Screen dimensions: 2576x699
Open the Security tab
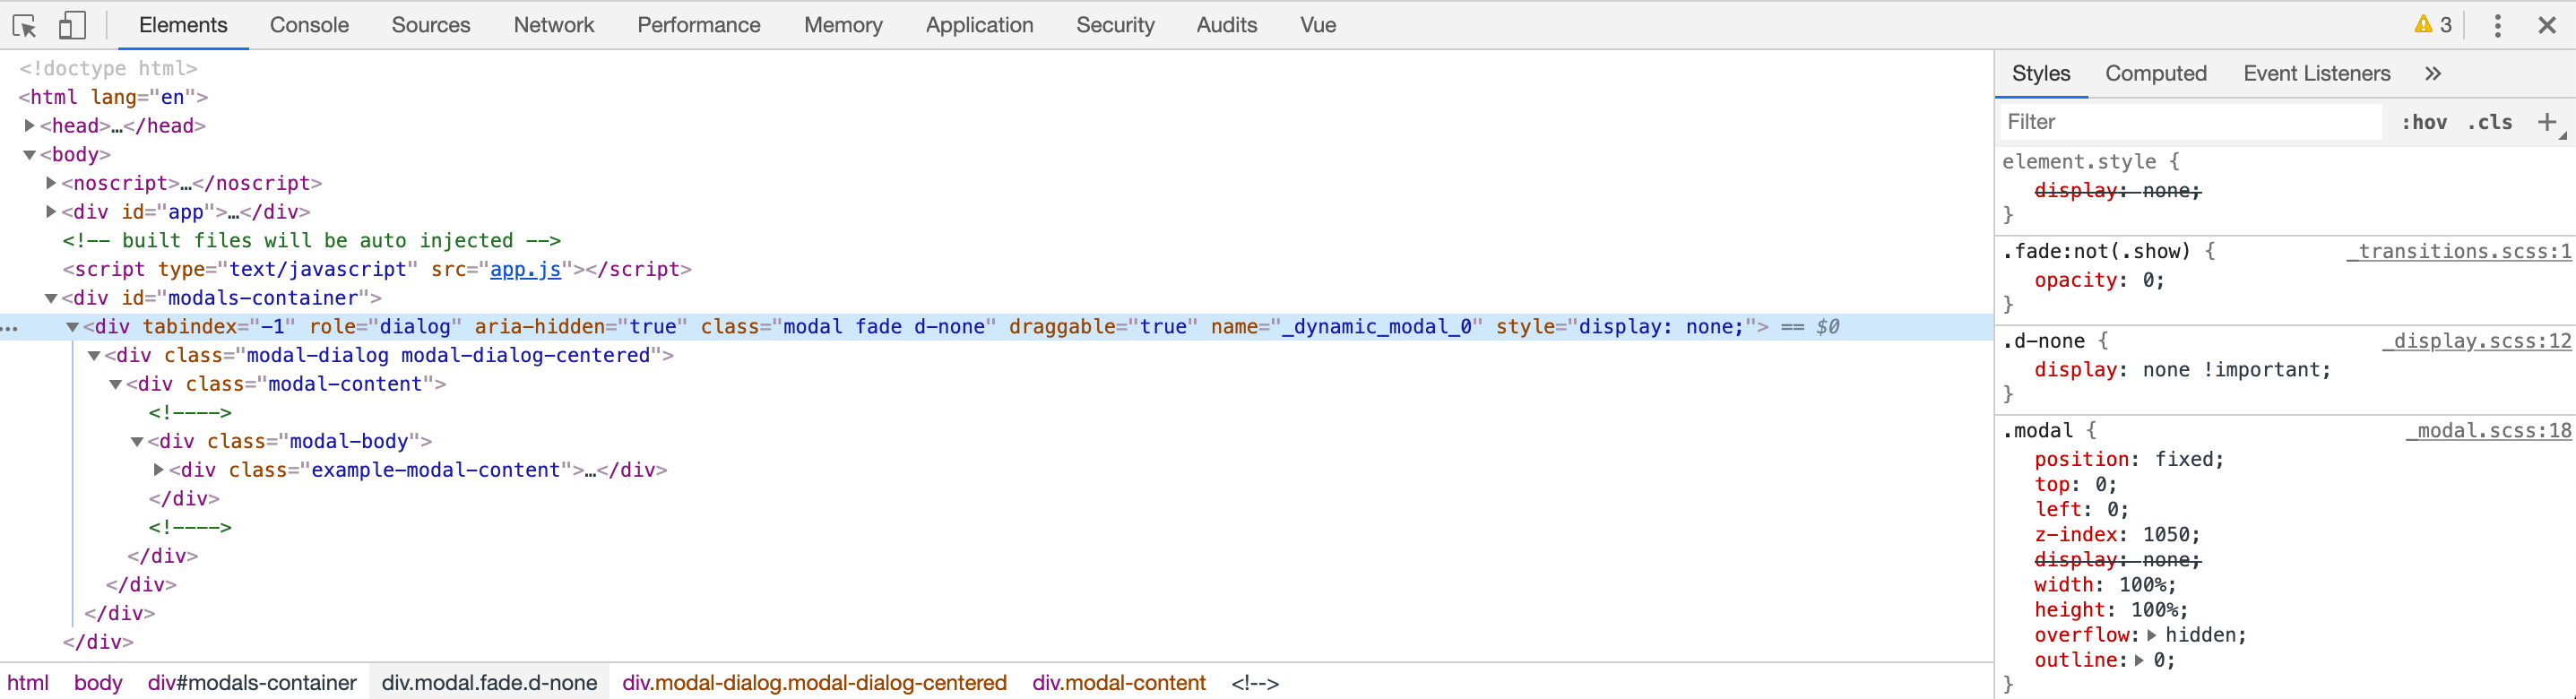pos(1115,25)
